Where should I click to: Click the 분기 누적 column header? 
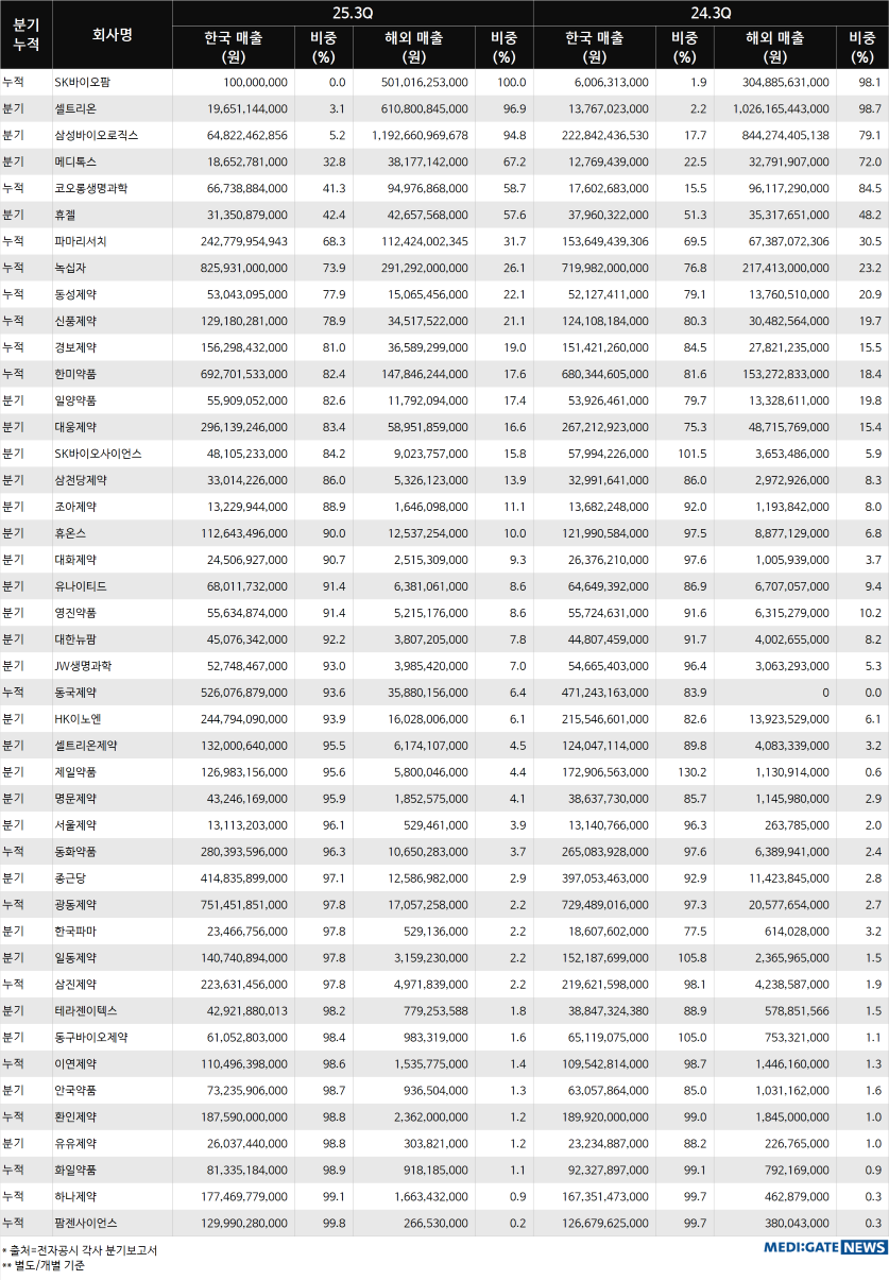pyautogui.click(x=26, y=35)
